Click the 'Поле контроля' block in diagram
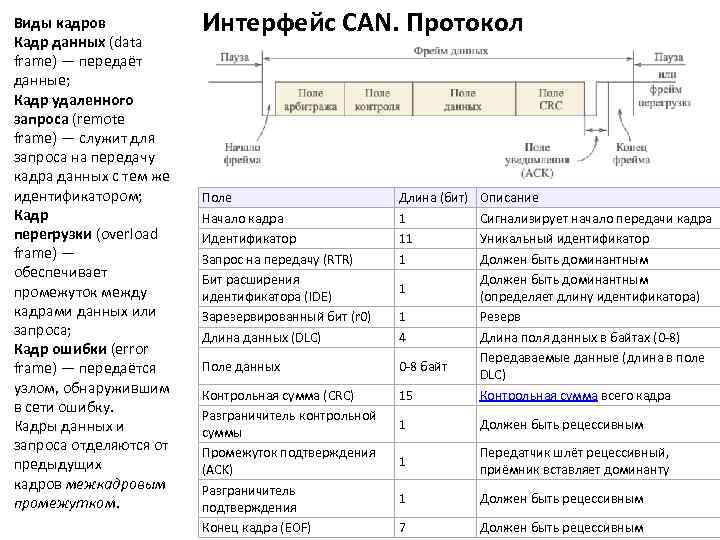Viewport: 720px width, 540px height. [378, 99]
